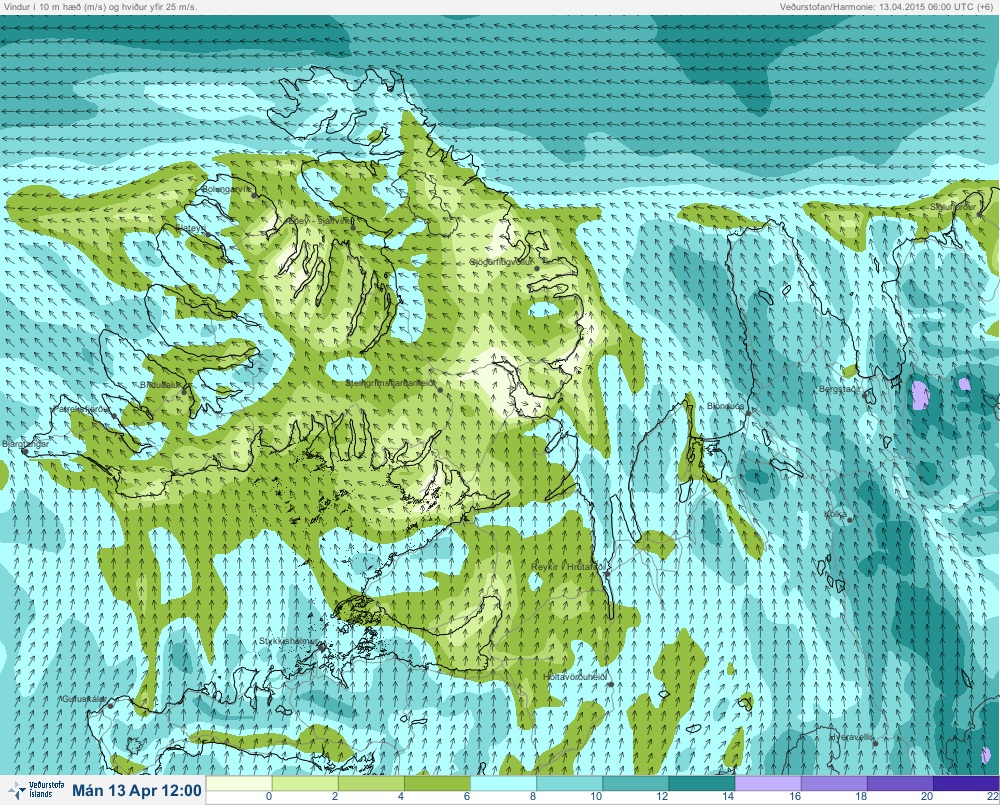The width and height of the screenshot is (1000, 805).
Task: Click the legend value '18'
Action: click(x=860, y=797)
